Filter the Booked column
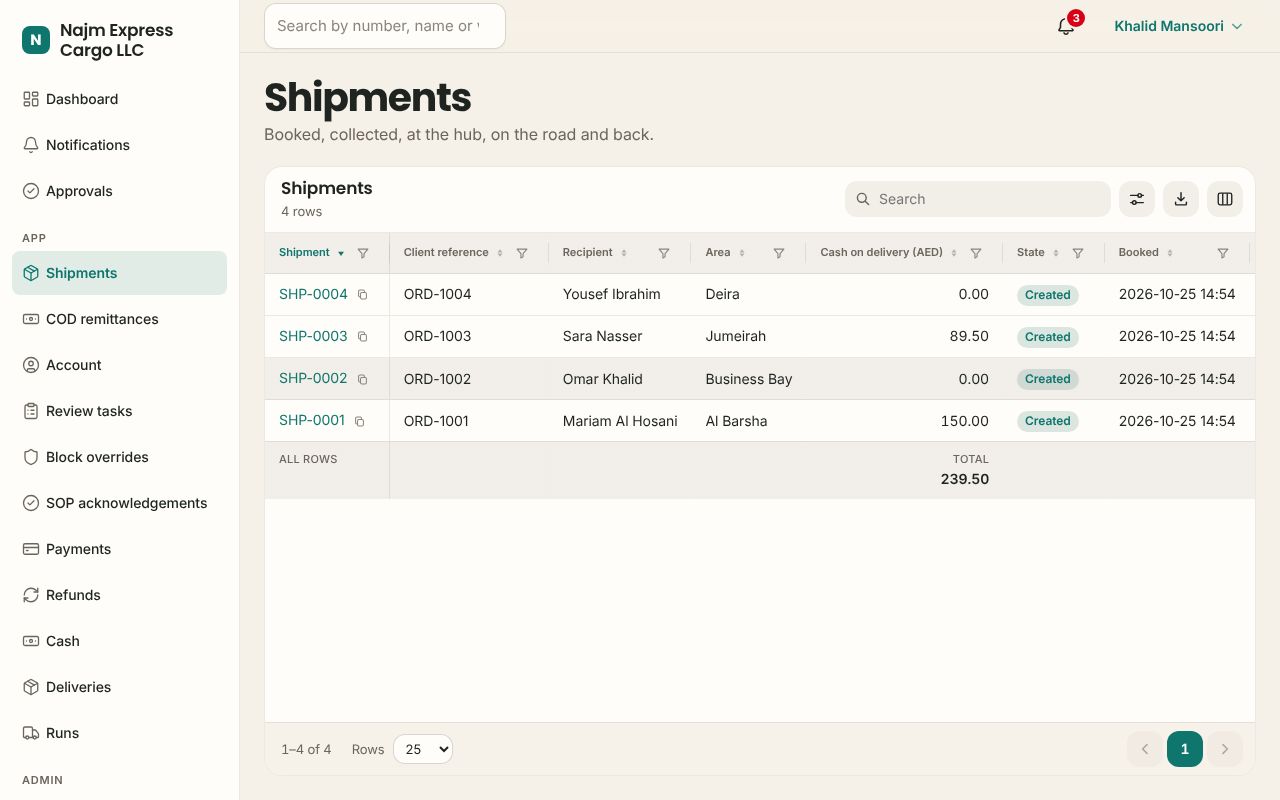The height and width of the screenshot is (800, 1280). 1223,253
